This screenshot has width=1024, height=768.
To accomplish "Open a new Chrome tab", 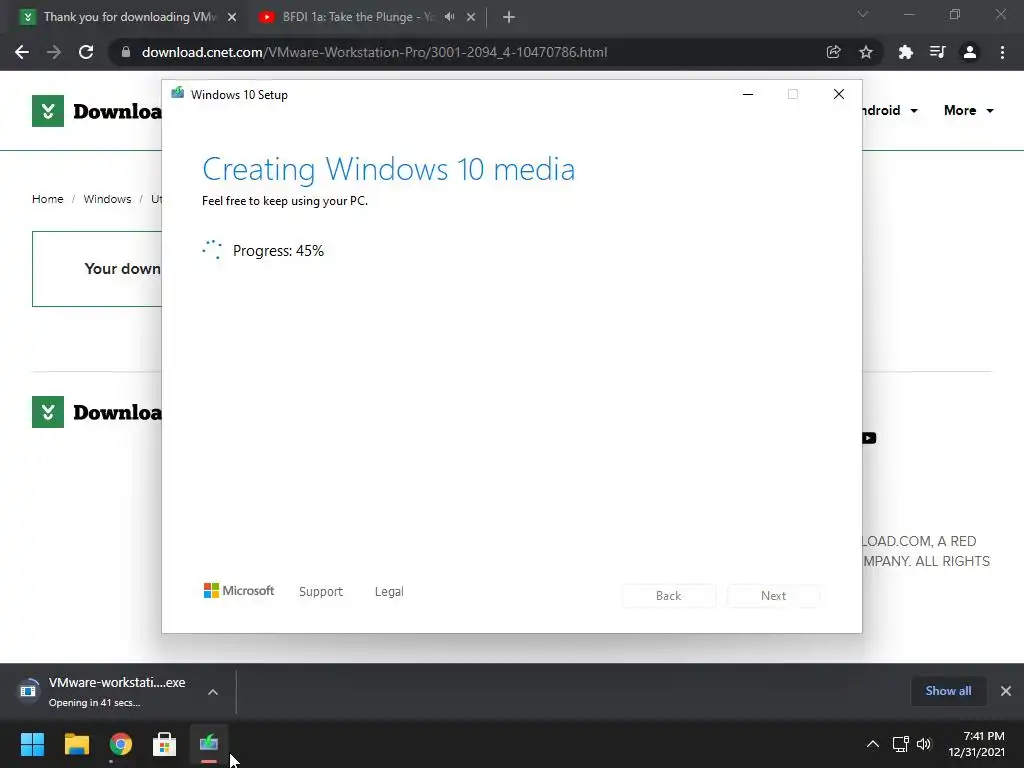I will [x=509, y=17].
